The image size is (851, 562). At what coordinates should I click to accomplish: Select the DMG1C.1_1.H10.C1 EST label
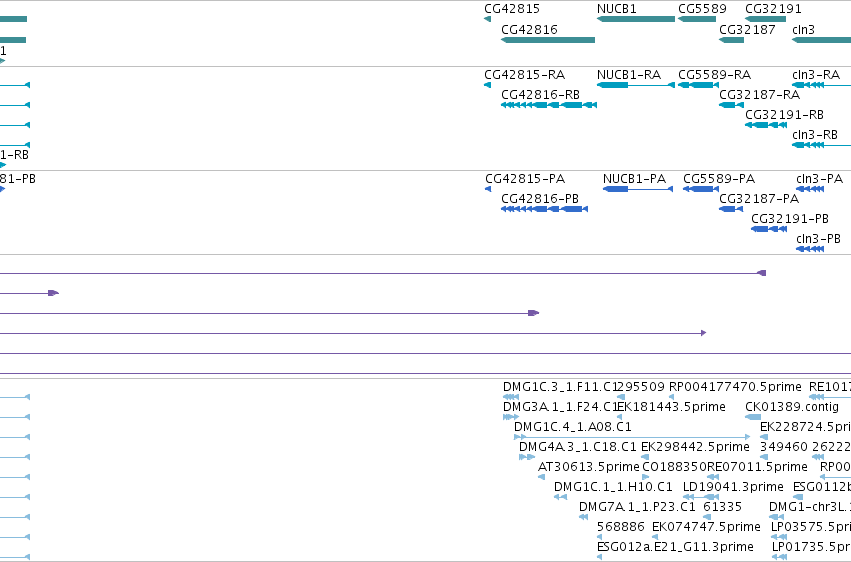[x=613, y=487]
